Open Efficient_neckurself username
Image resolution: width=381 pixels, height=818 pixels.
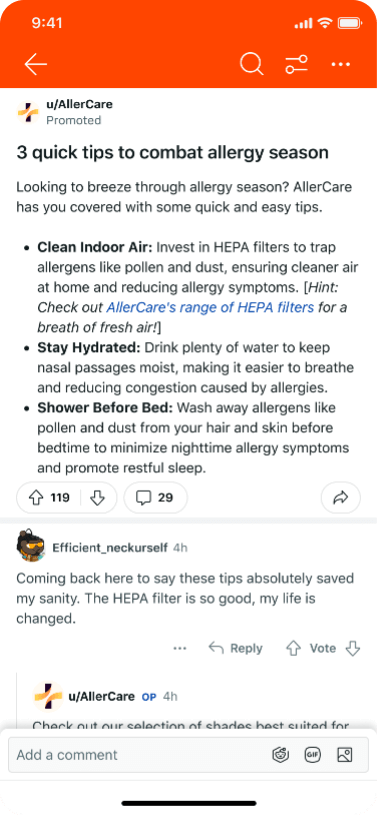(110, 548)
